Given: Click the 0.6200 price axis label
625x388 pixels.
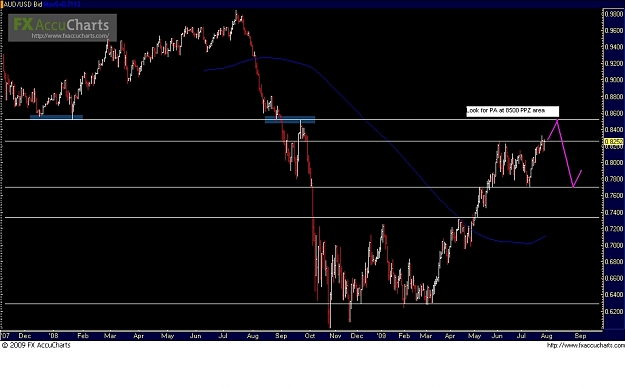Looking at the screenshot, I should click(614, 311).
